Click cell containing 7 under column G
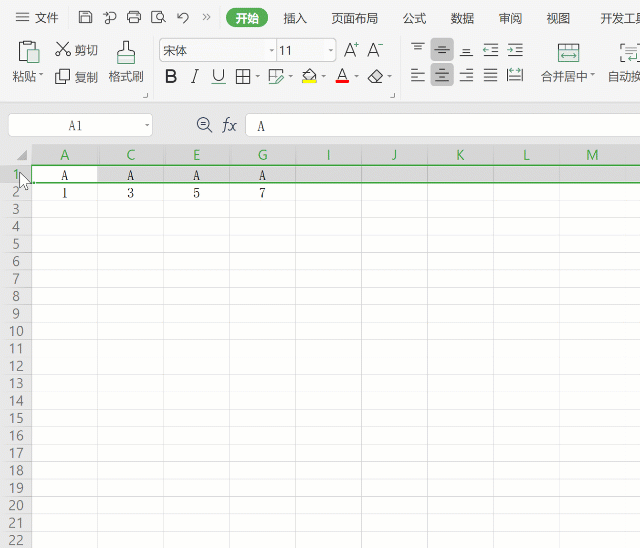Image resolution: width=640 pixels, height=548 pixels. tap(262, 192)
